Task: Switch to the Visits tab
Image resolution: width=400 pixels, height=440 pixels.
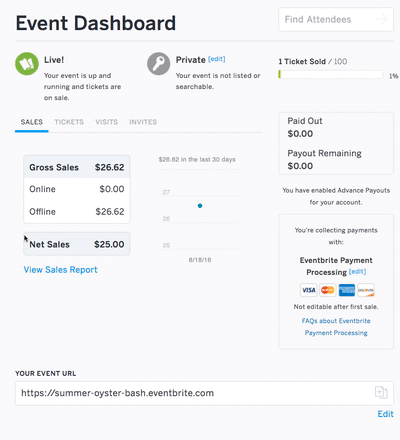Action: click(x=106, y=122)
